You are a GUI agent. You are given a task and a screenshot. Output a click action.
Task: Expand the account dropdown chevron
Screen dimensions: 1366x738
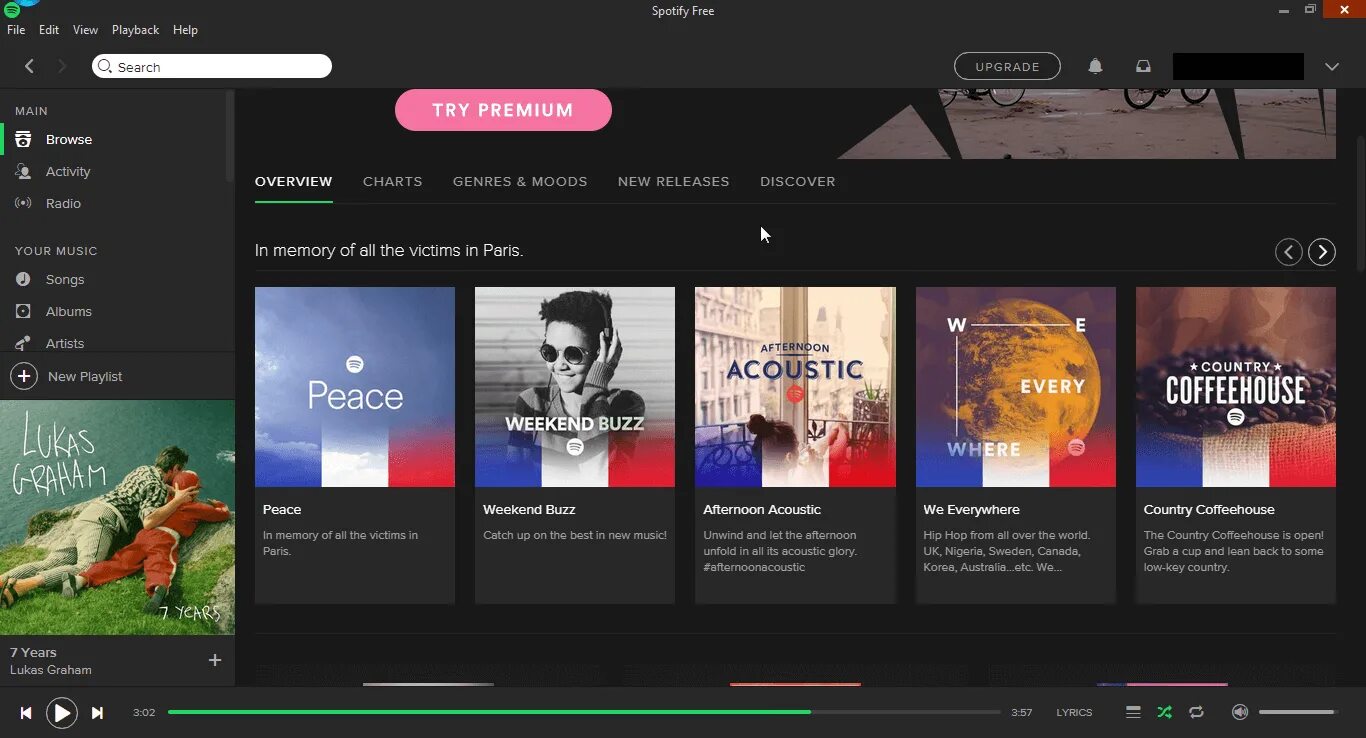click(1331, 67)
